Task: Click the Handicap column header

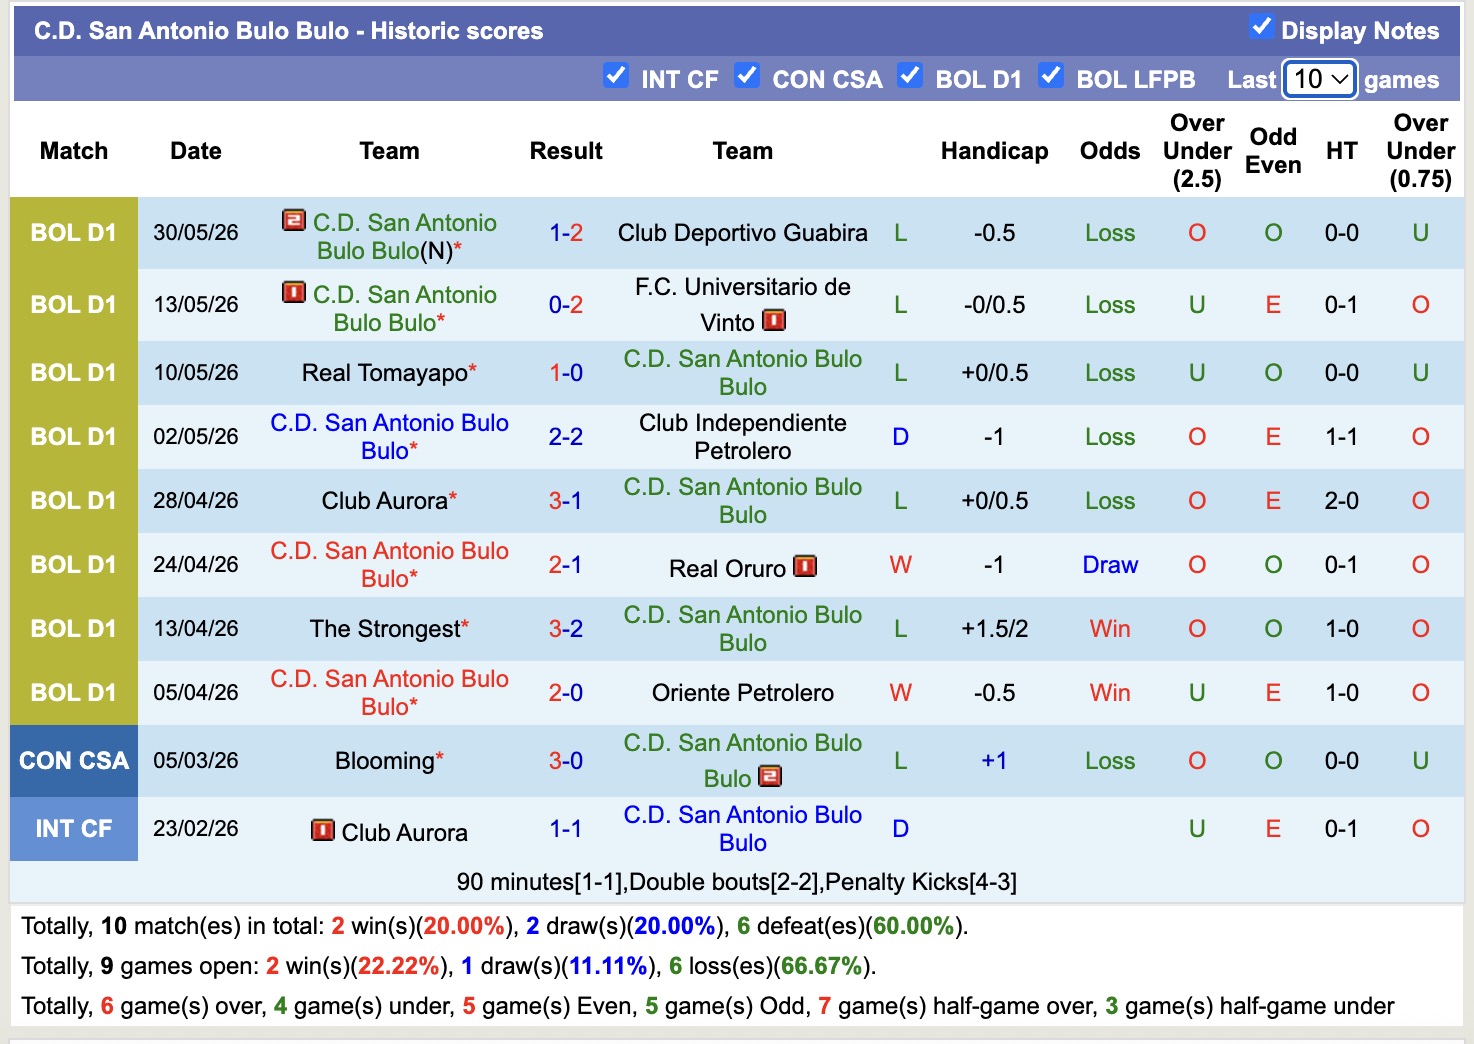Action: point(994,151)
